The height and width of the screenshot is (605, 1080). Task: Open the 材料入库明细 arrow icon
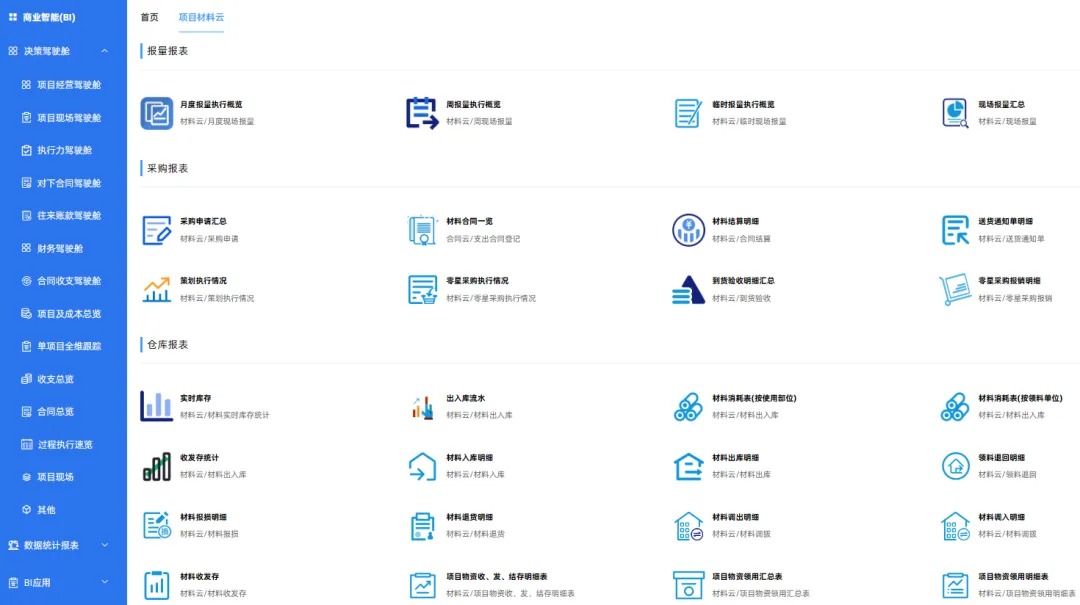coord(422,465)
